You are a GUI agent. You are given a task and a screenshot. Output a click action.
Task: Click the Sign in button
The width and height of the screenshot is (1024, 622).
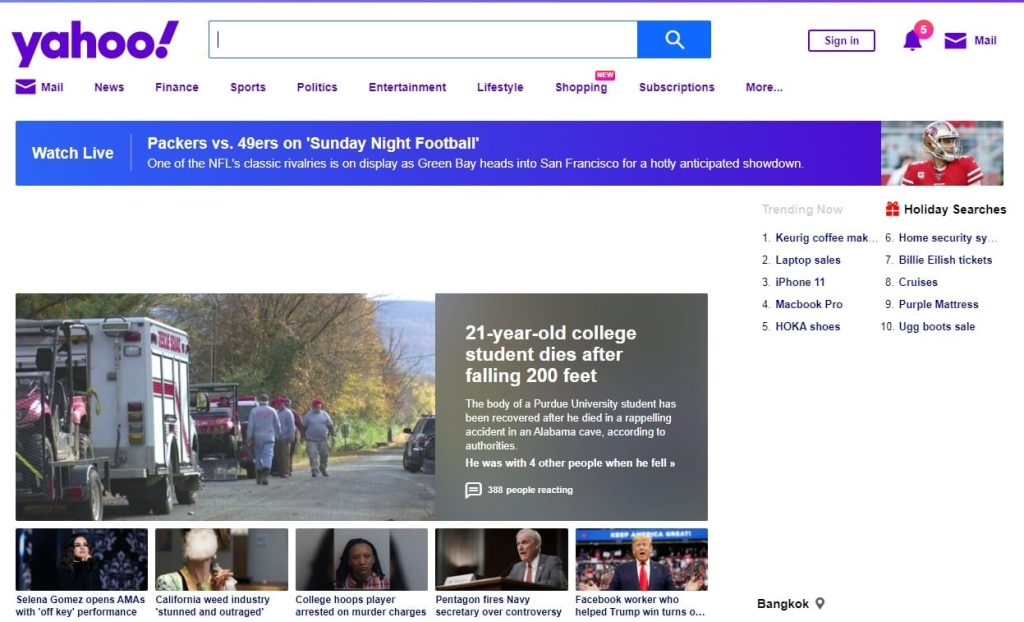(841, 41)
